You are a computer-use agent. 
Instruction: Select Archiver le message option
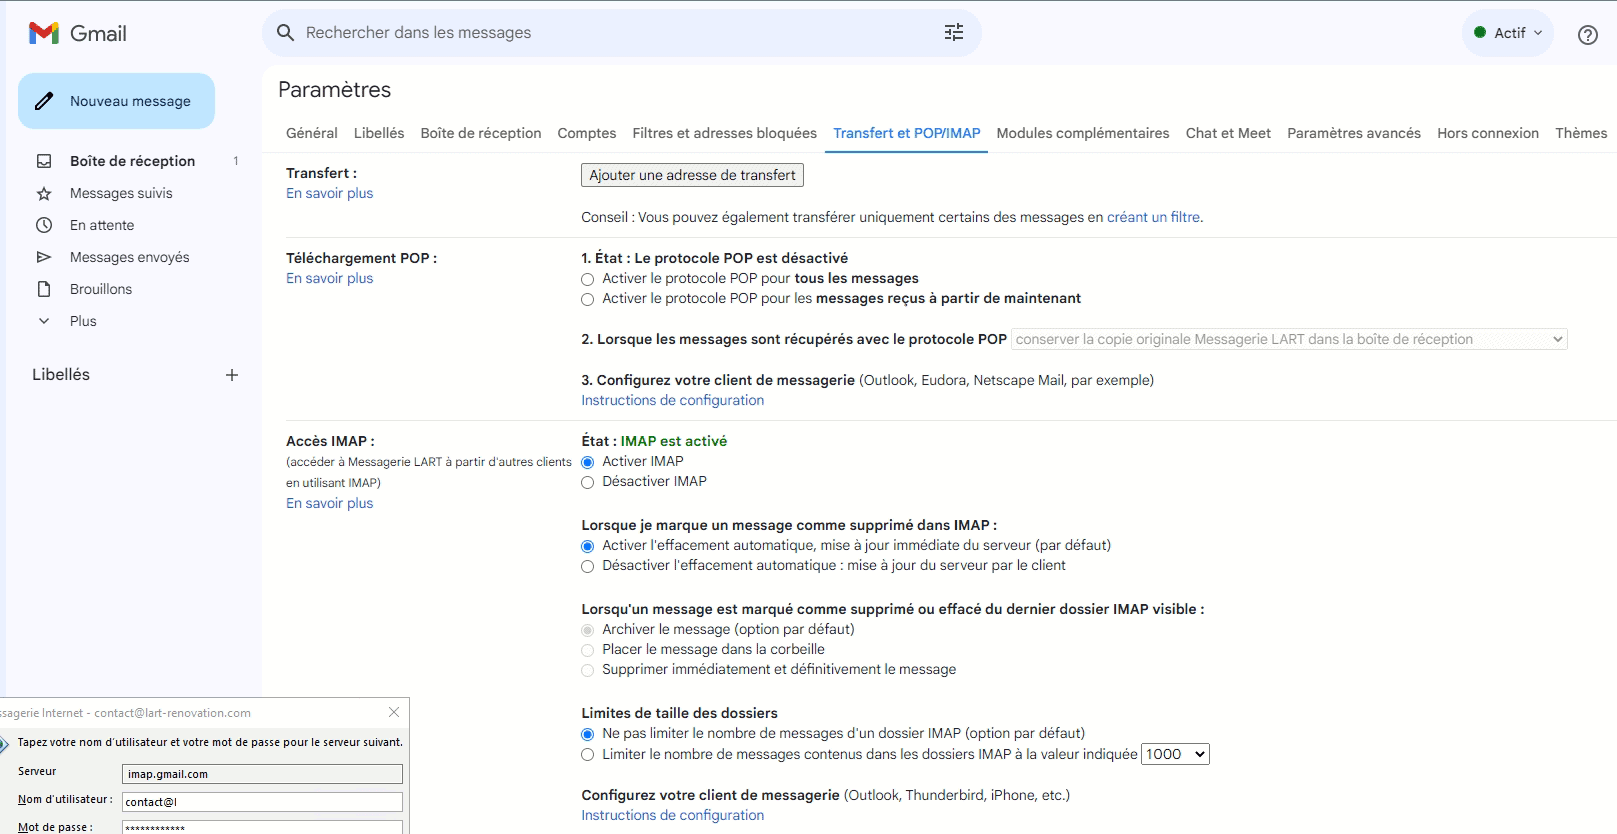(588, 630)
